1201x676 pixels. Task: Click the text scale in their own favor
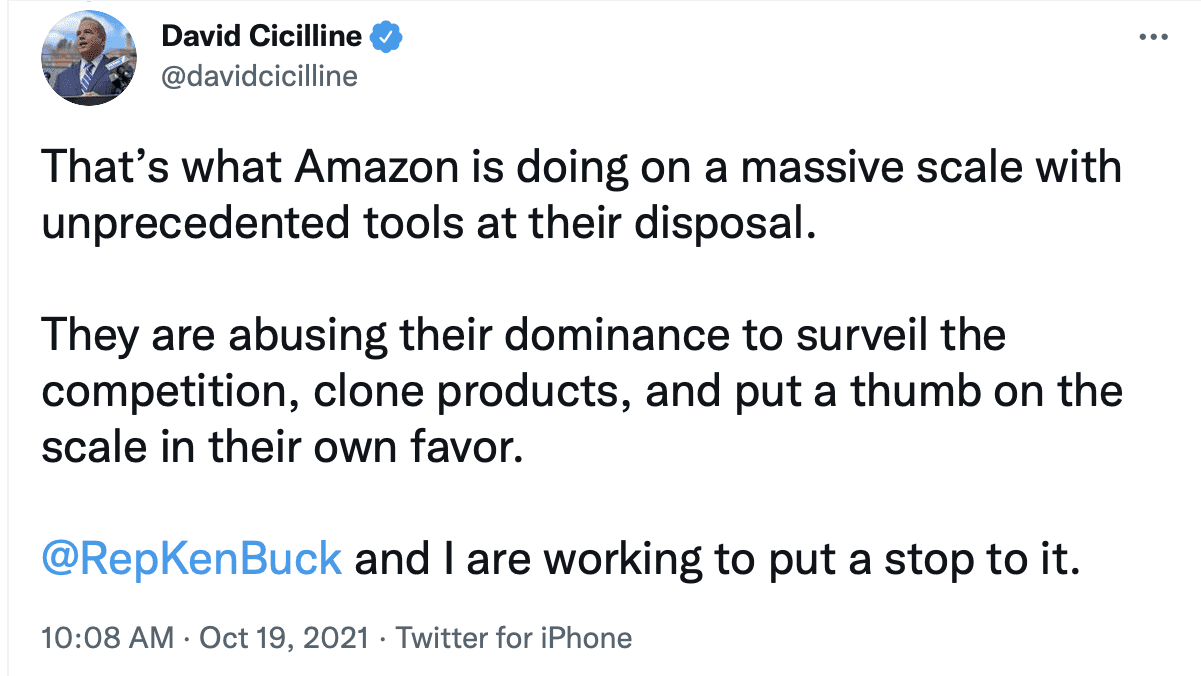tap(282, 448)
